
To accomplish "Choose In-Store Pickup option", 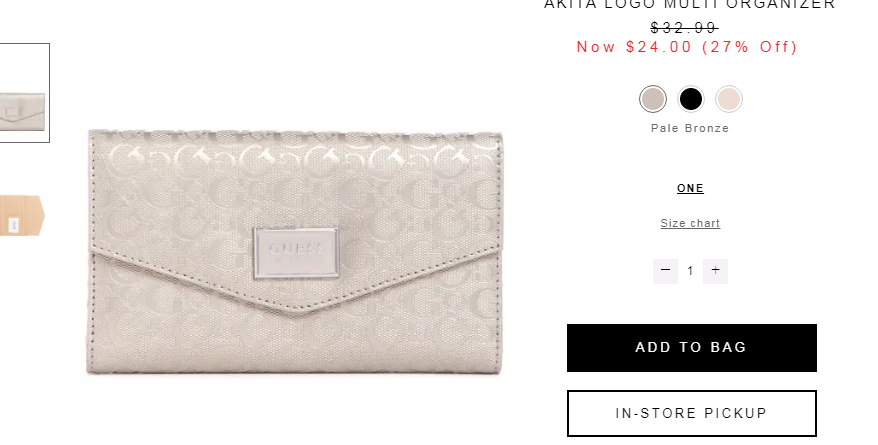I will point(692,413).
